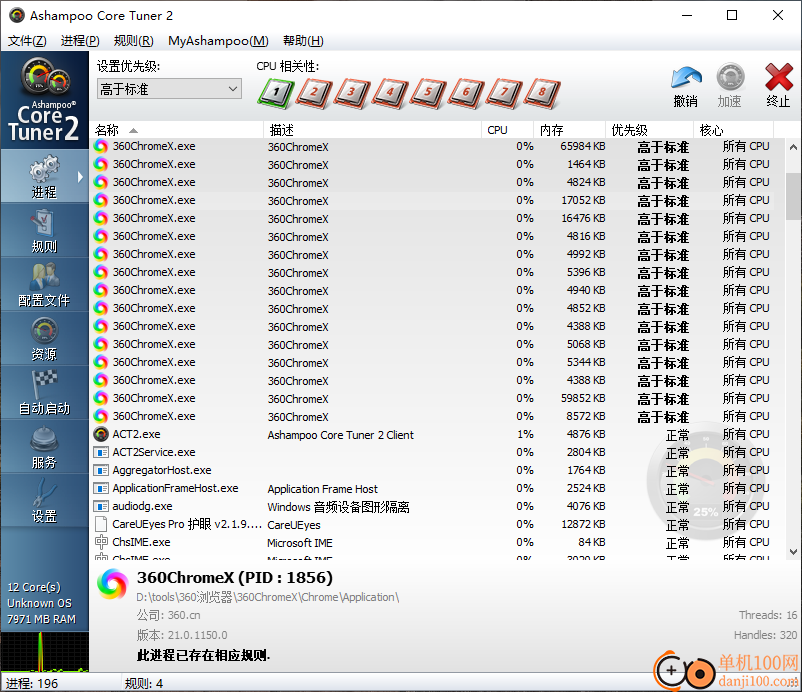802x692 pixels.
Task: Click the D:\tools\360浏览器 path text
Action: coord(268,597)
